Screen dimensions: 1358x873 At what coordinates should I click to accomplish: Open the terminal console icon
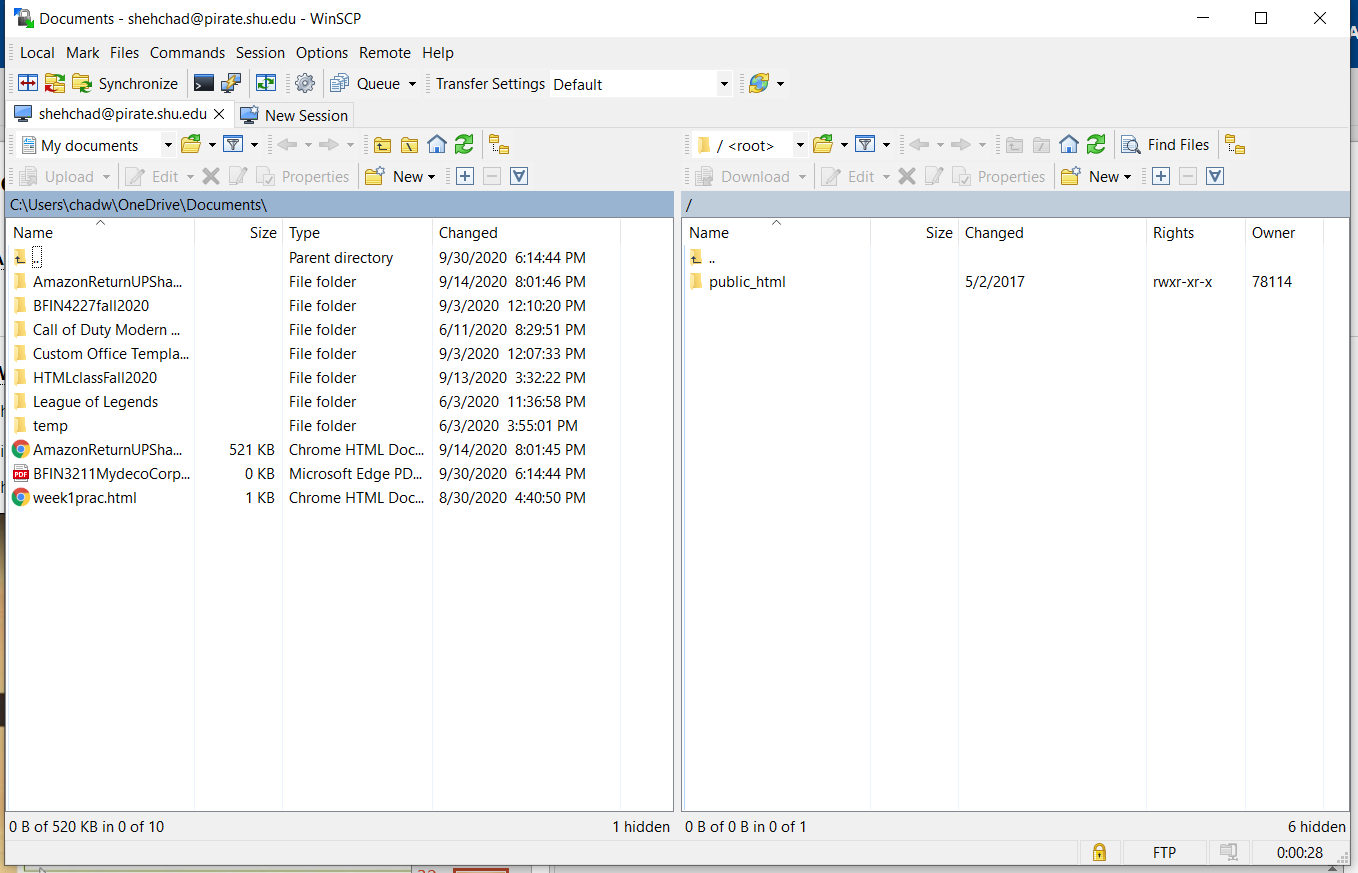(x=204, y=84)
